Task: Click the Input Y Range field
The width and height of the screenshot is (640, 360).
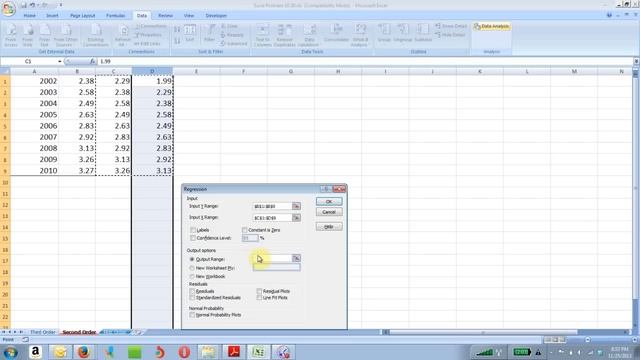Action: (272, 206)
